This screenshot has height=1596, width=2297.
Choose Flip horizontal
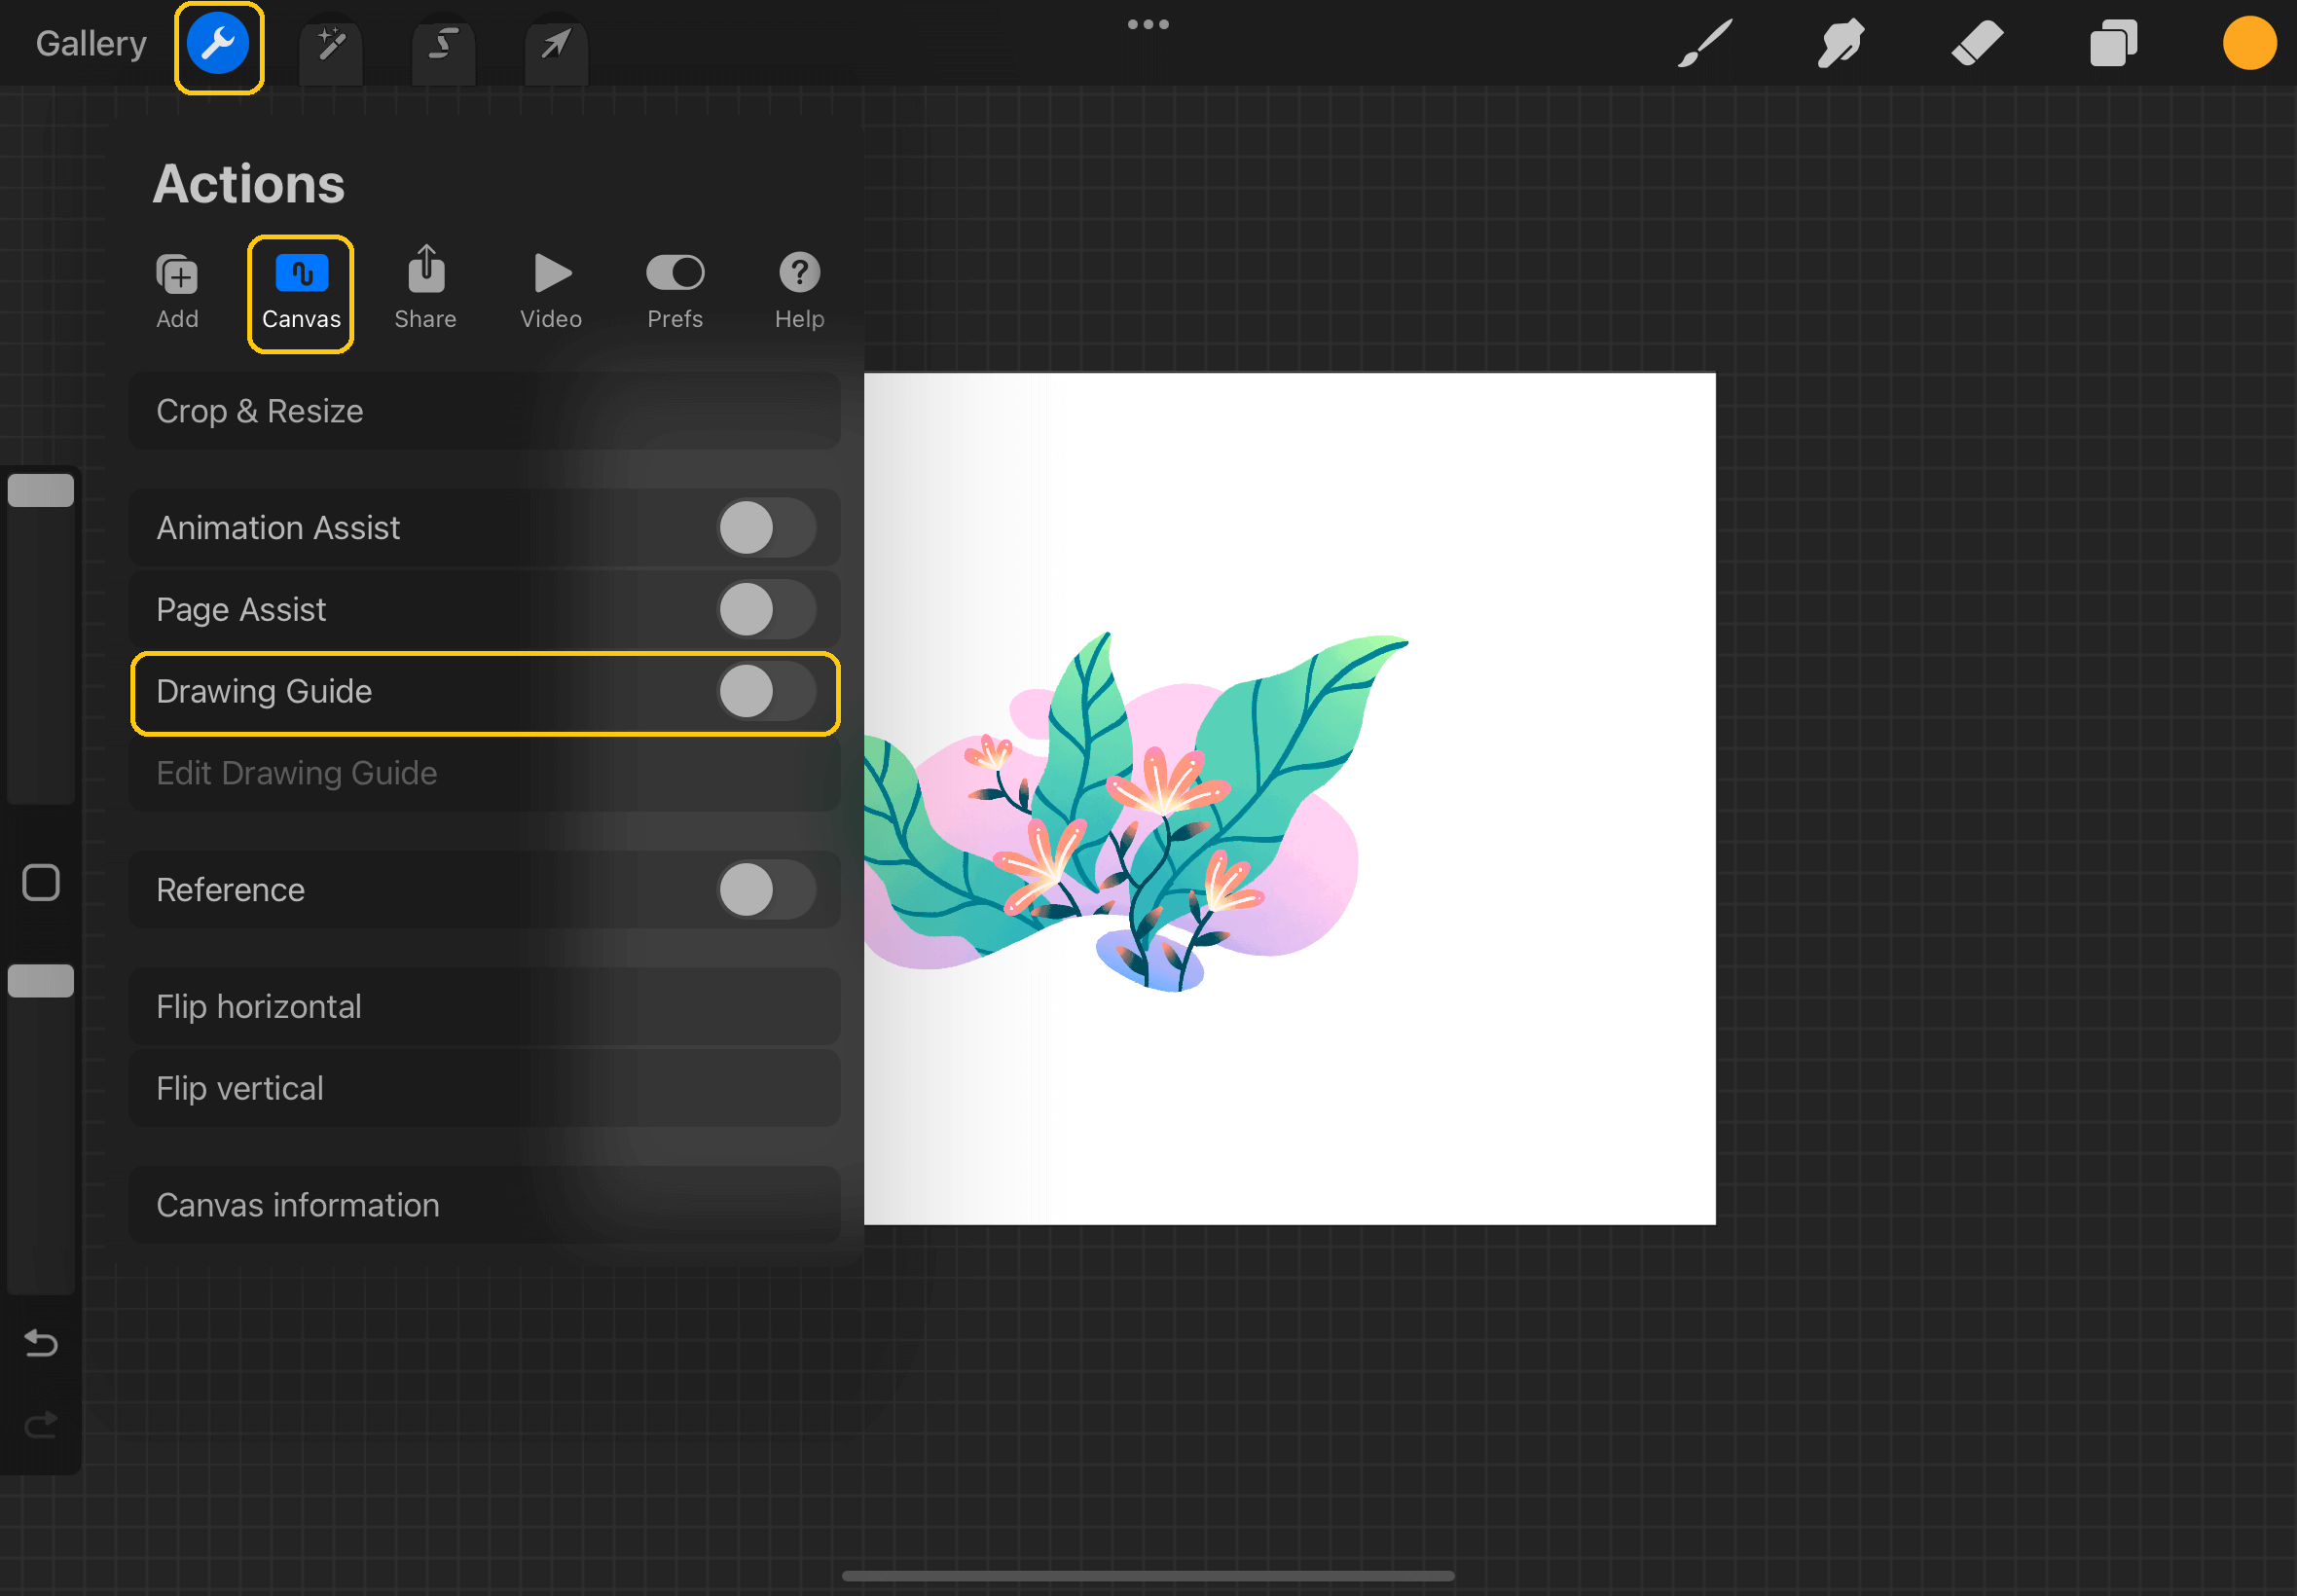click(x=484, y=1006)
